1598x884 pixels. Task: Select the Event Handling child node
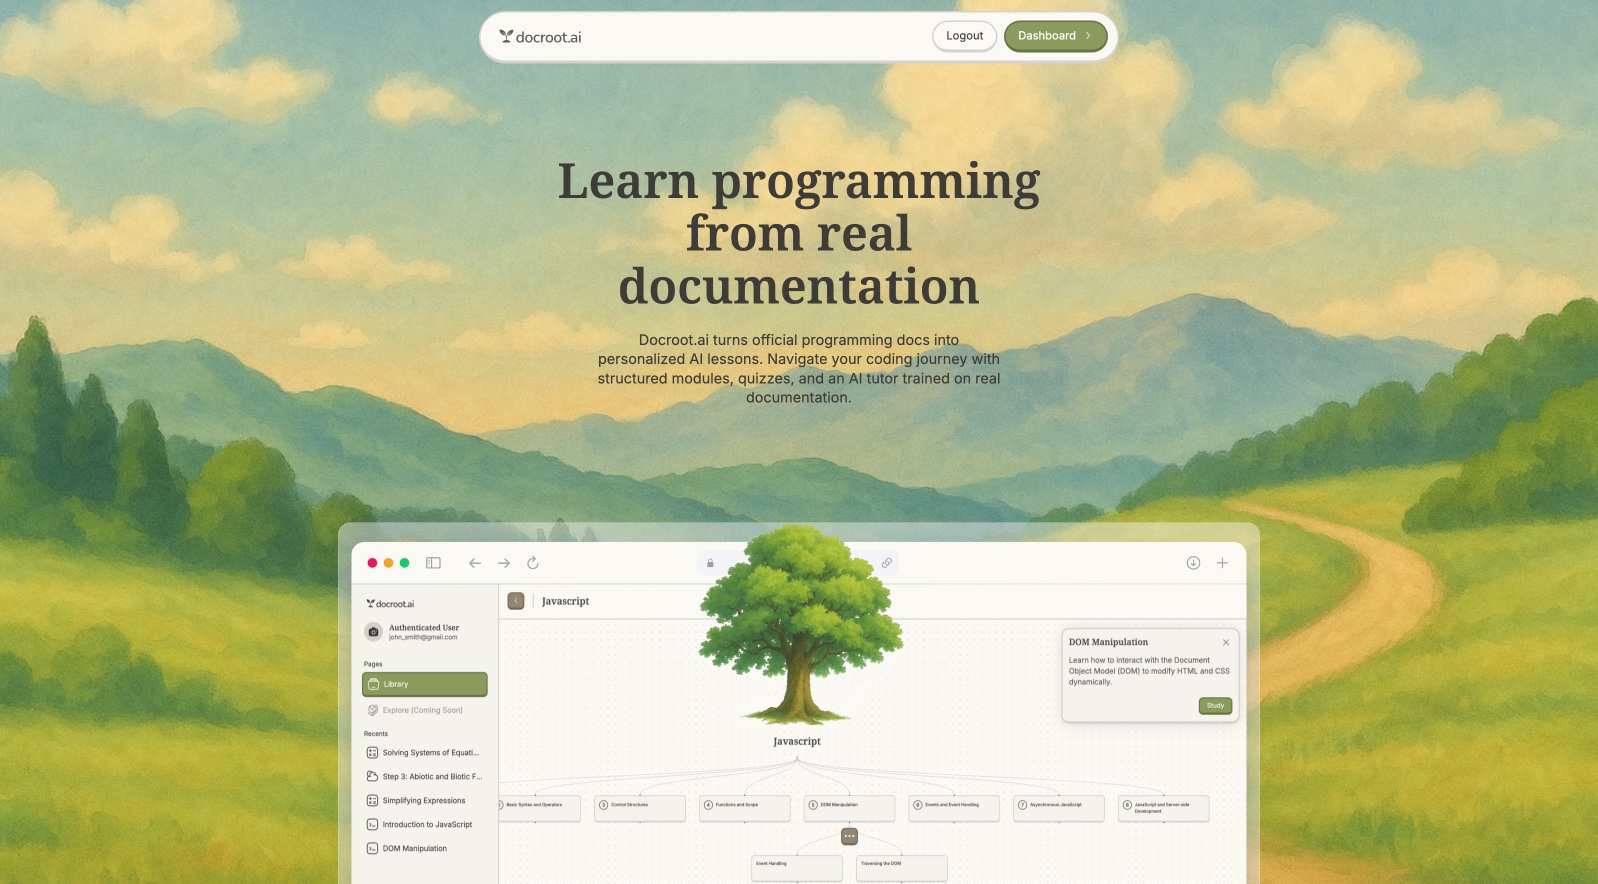coord(797,868)
